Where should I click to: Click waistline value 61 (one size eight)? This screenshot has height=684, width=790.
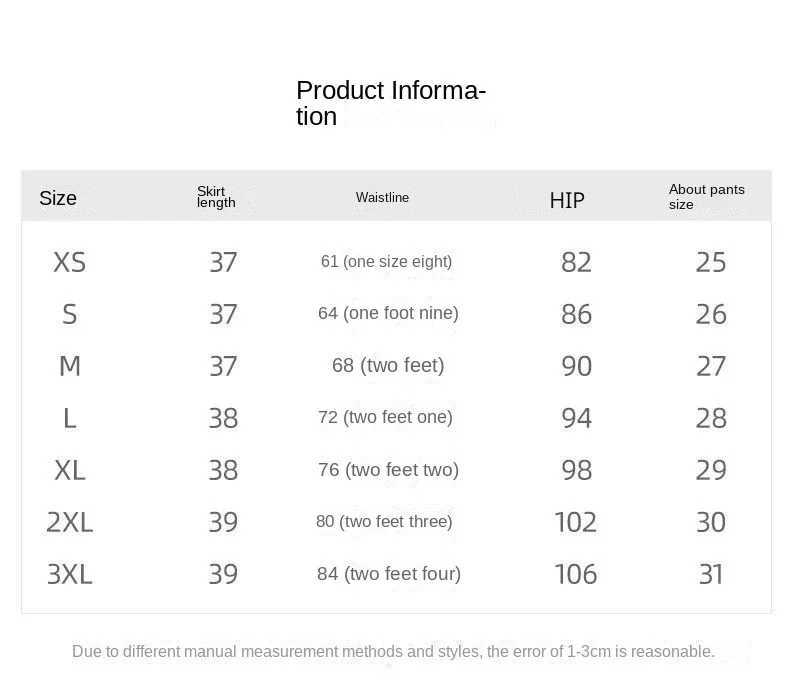point(386,261)
